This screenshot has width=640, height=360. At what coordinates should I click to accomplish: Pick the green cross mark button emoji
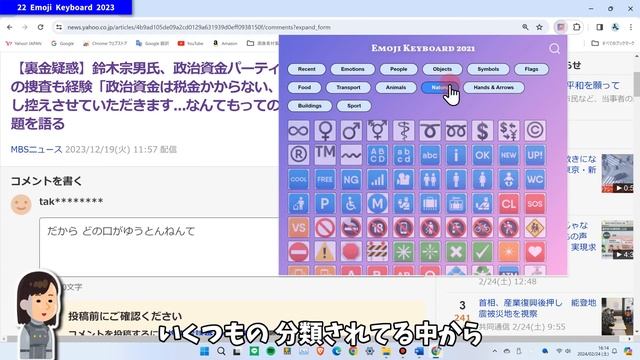click(x=456, y=251)
